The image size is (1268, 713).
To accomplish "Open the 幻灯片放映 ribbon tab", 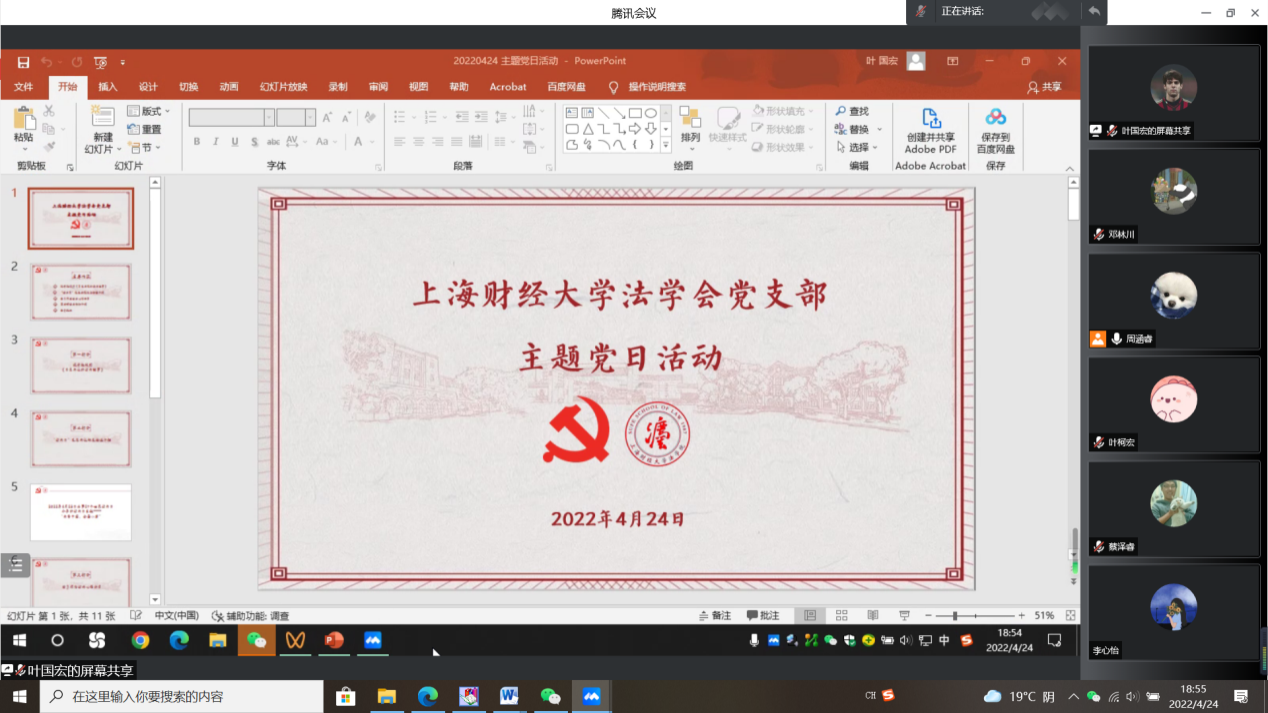I will tap(283, 87).
